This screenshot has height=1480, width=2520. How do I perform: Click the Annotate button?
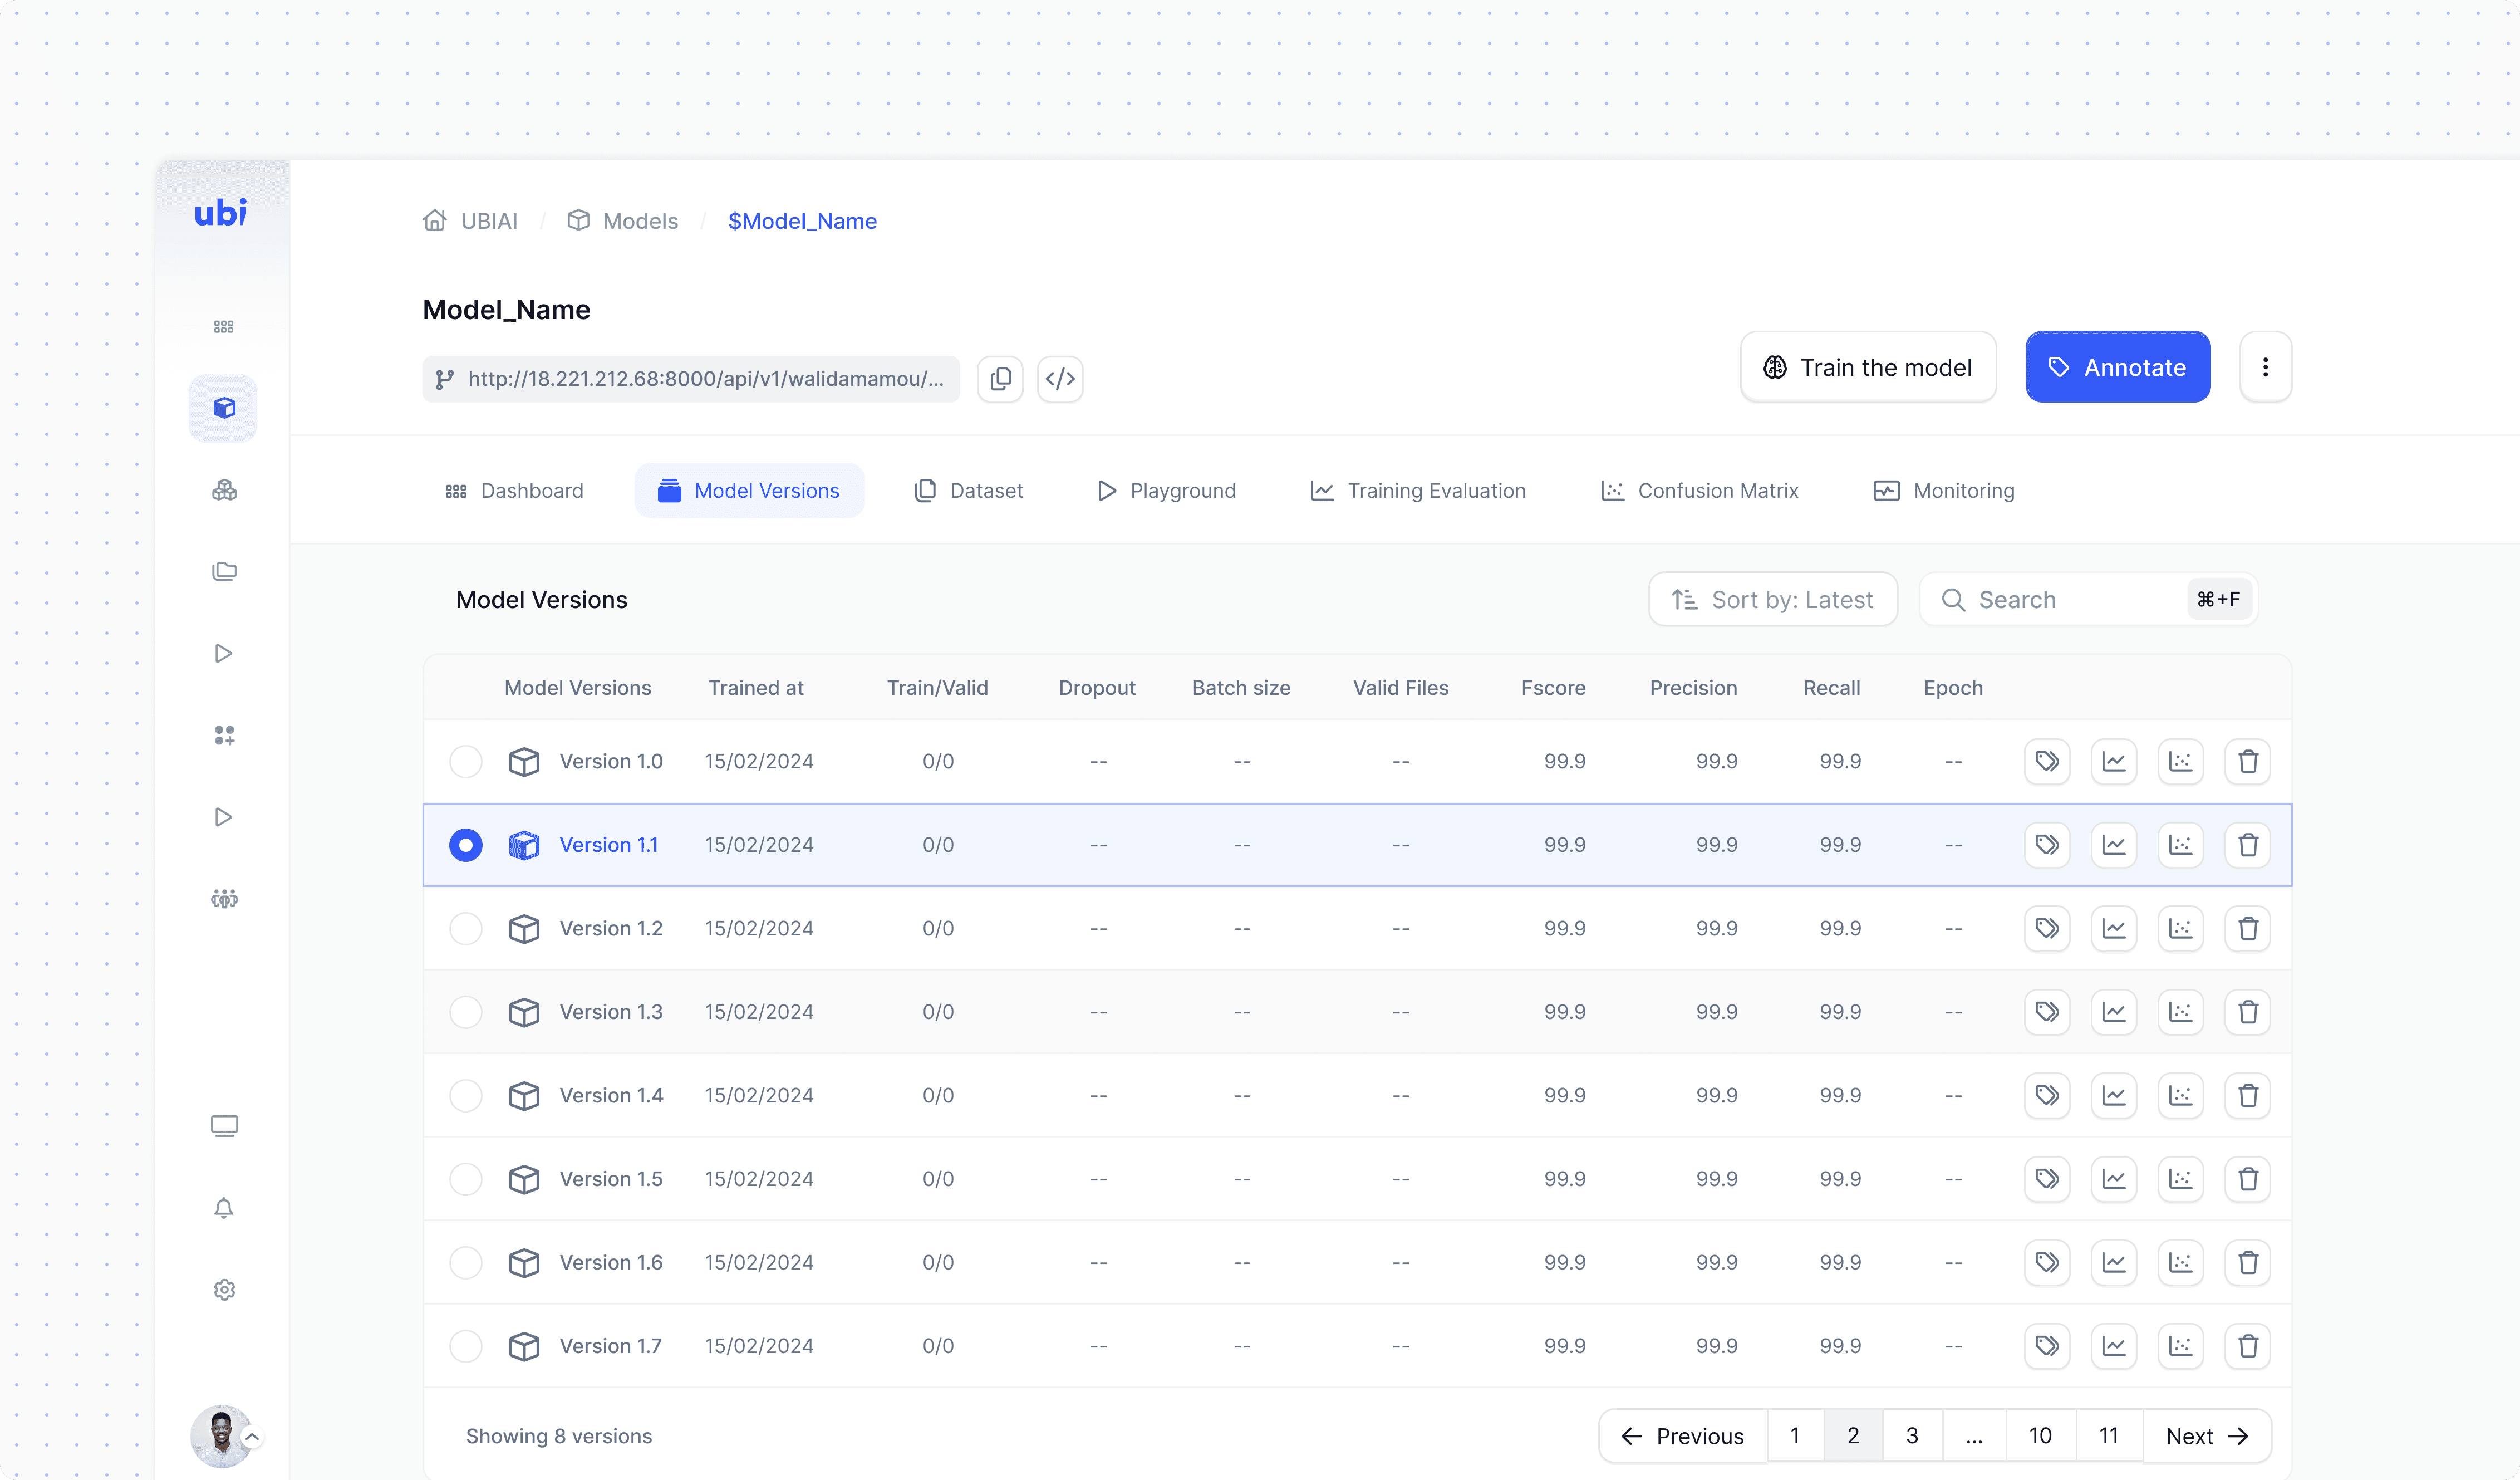point(2117,367)
